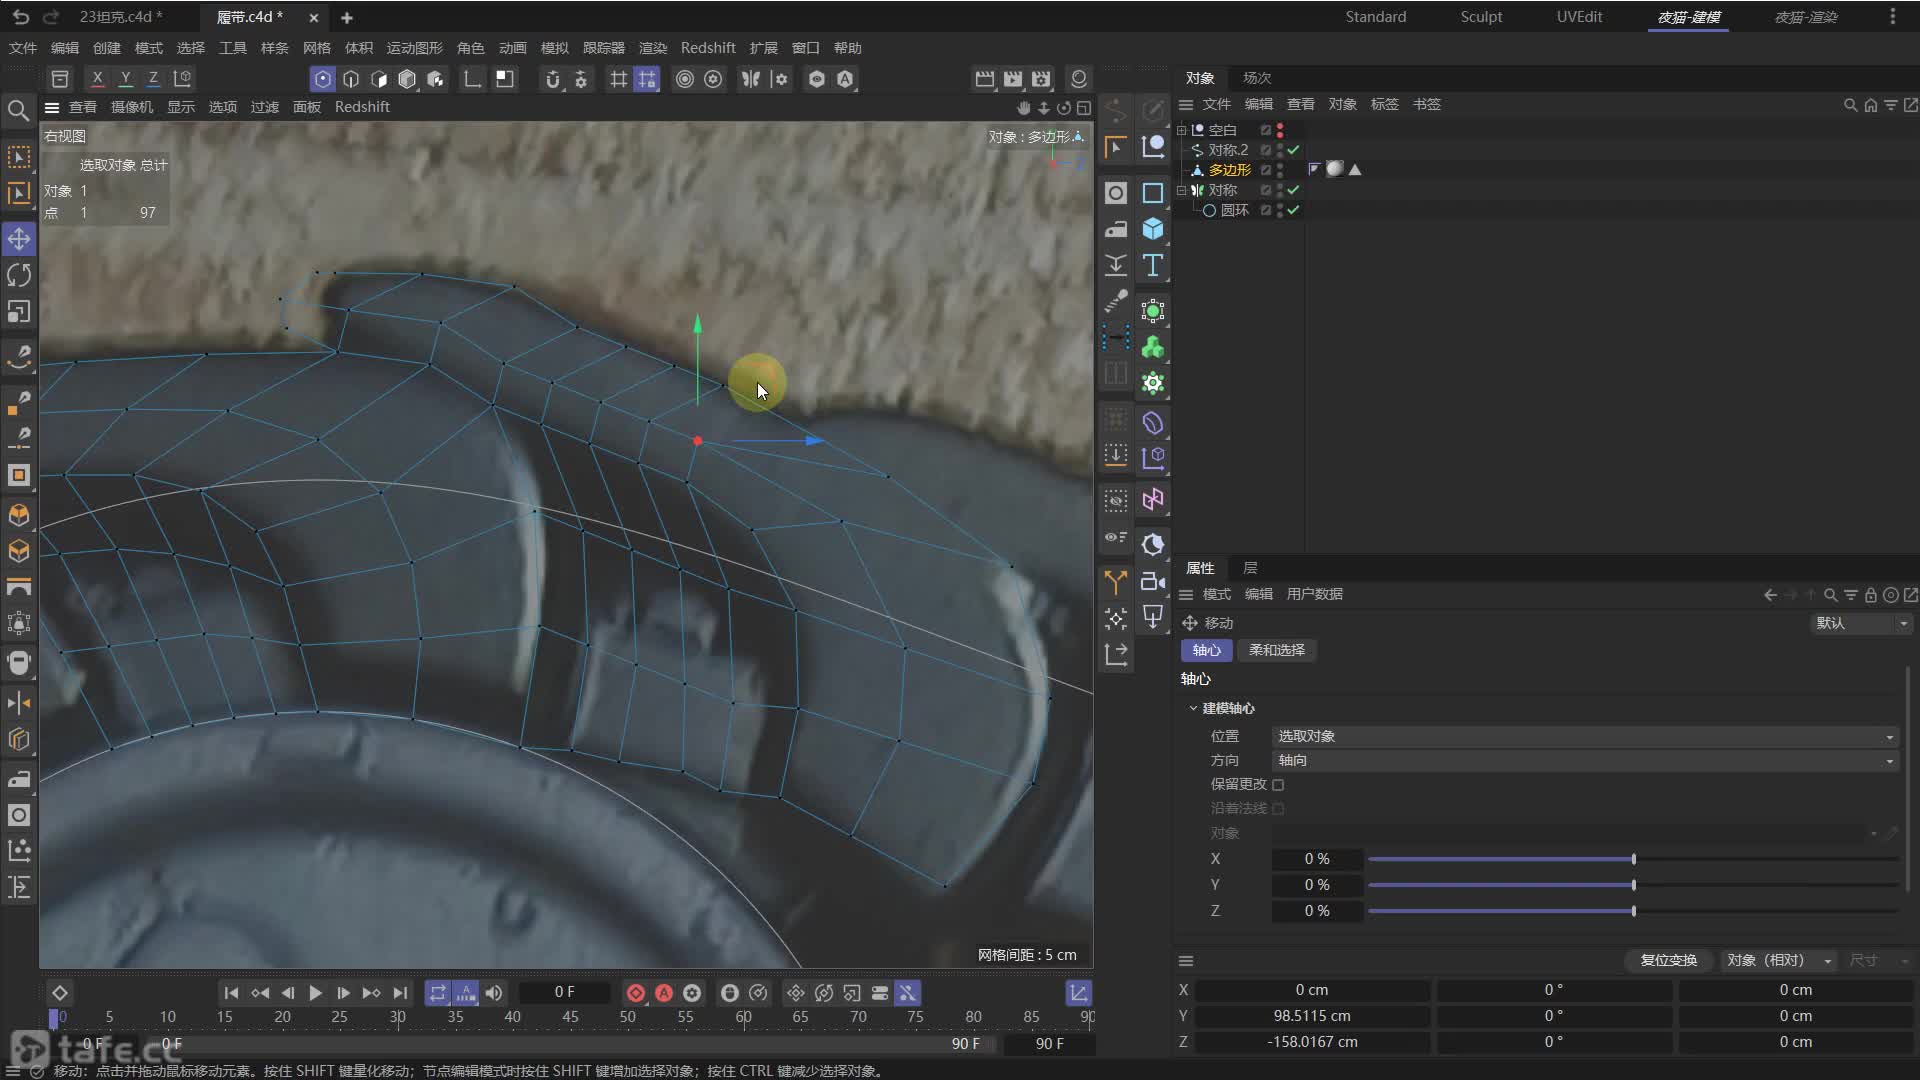Collapse the 建模轴心 section
Screen dimensions: 1920x1080
(1193, 708)
